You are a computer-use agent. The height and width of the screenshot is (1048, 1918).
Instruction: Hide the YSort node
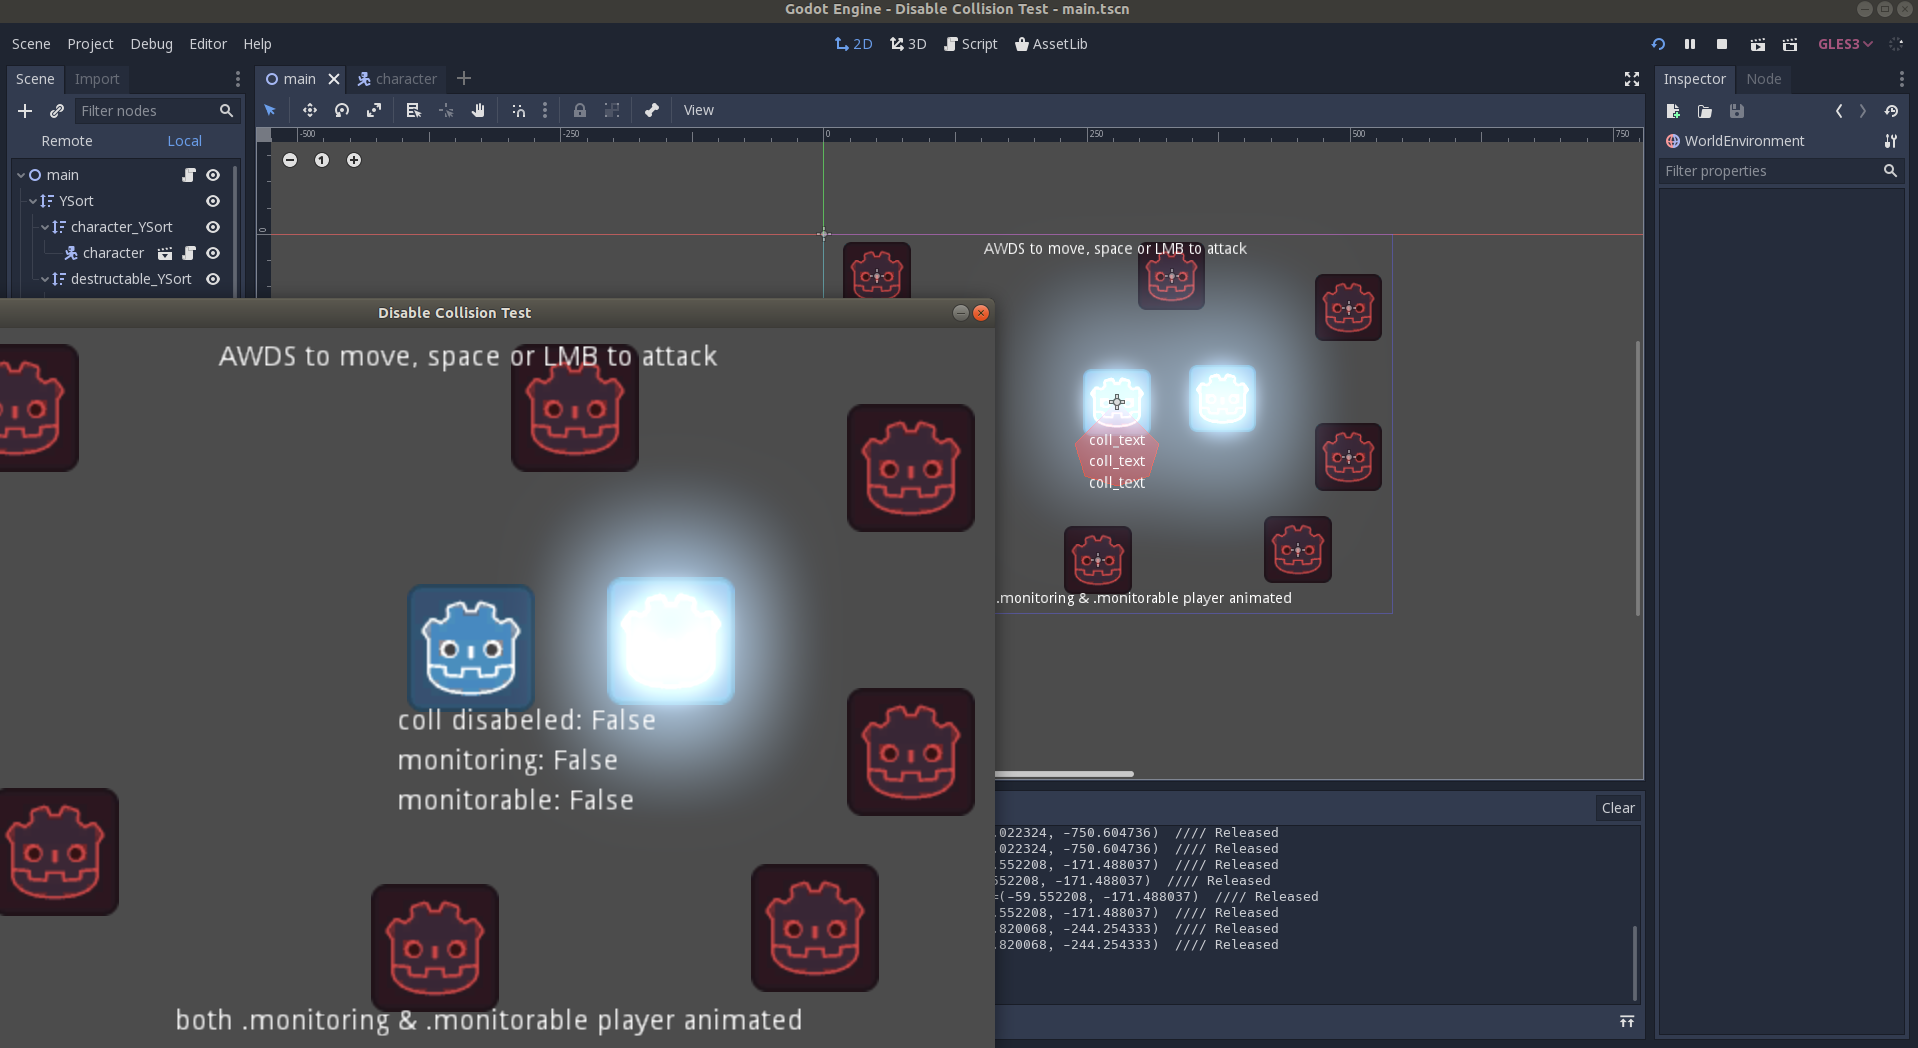pyautogui.click(x=213, y=201)
